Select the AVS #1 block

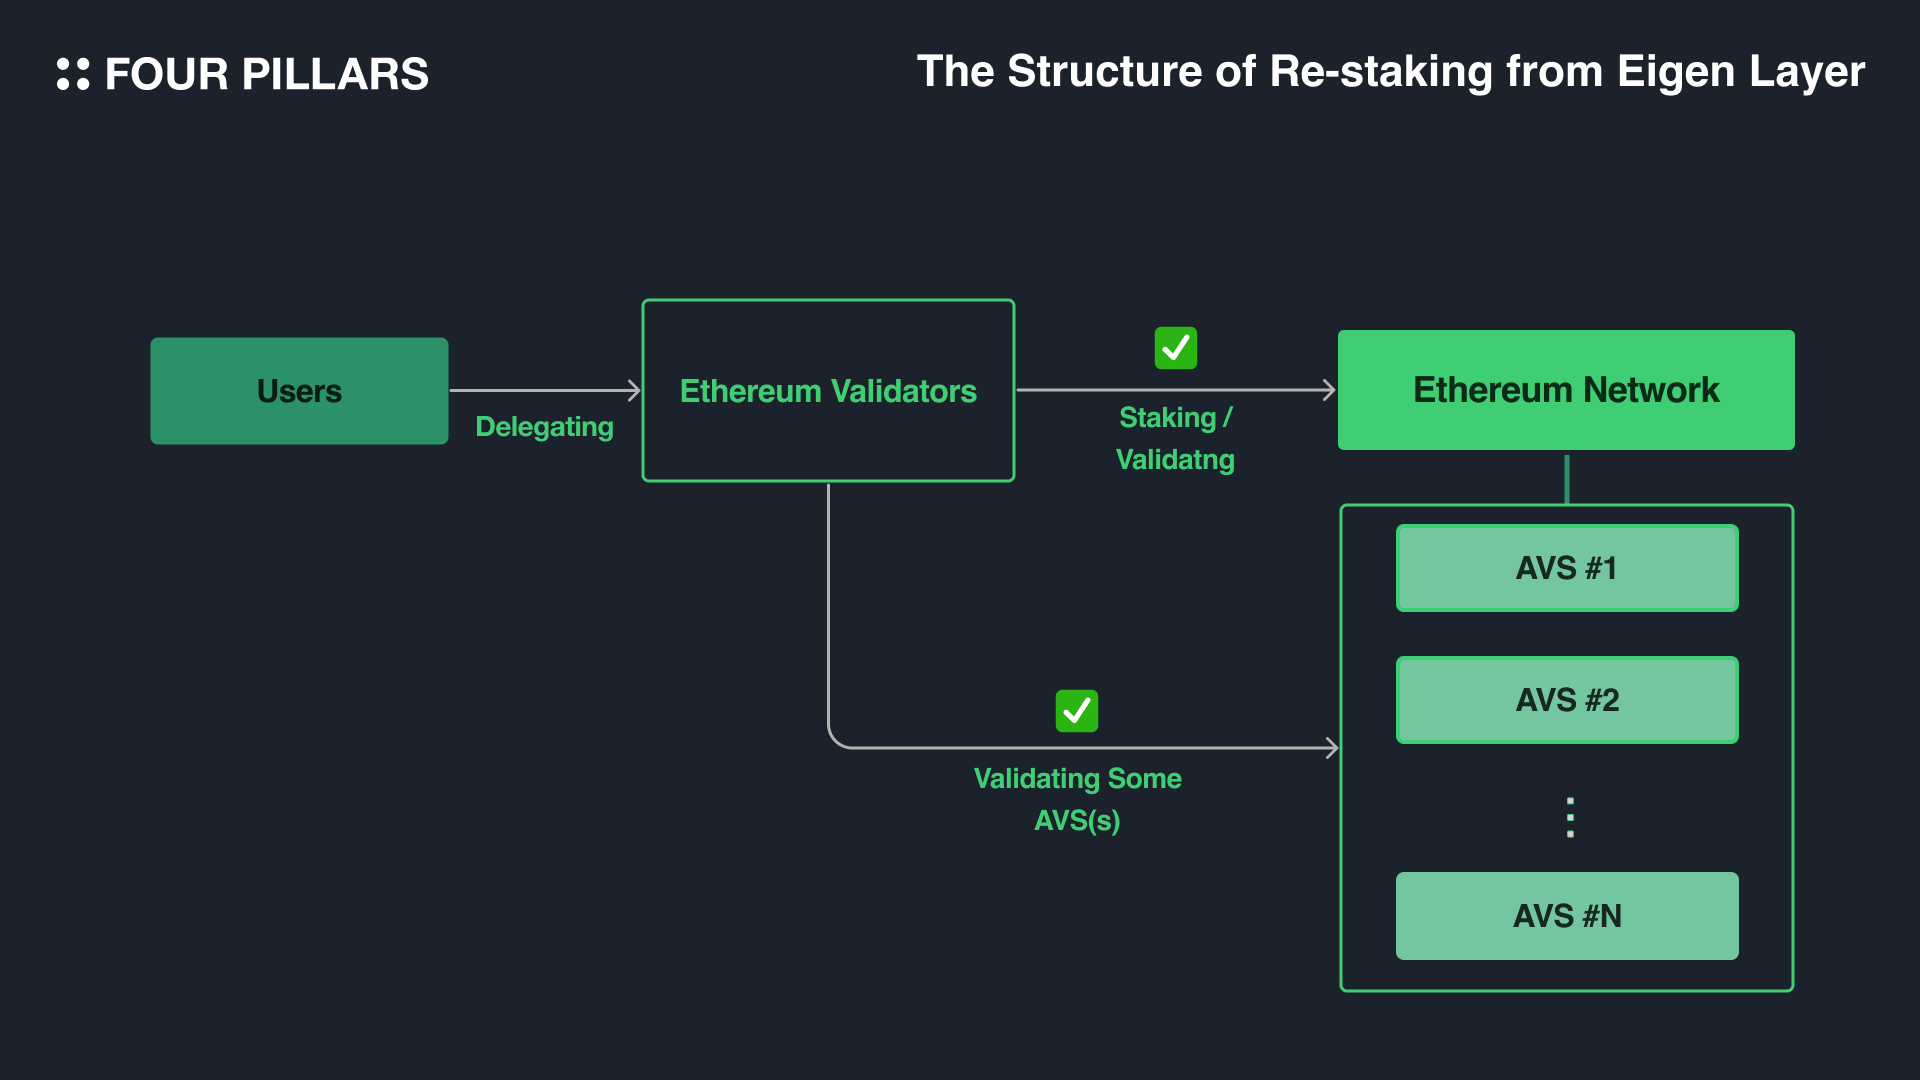tap(1567, 568)
